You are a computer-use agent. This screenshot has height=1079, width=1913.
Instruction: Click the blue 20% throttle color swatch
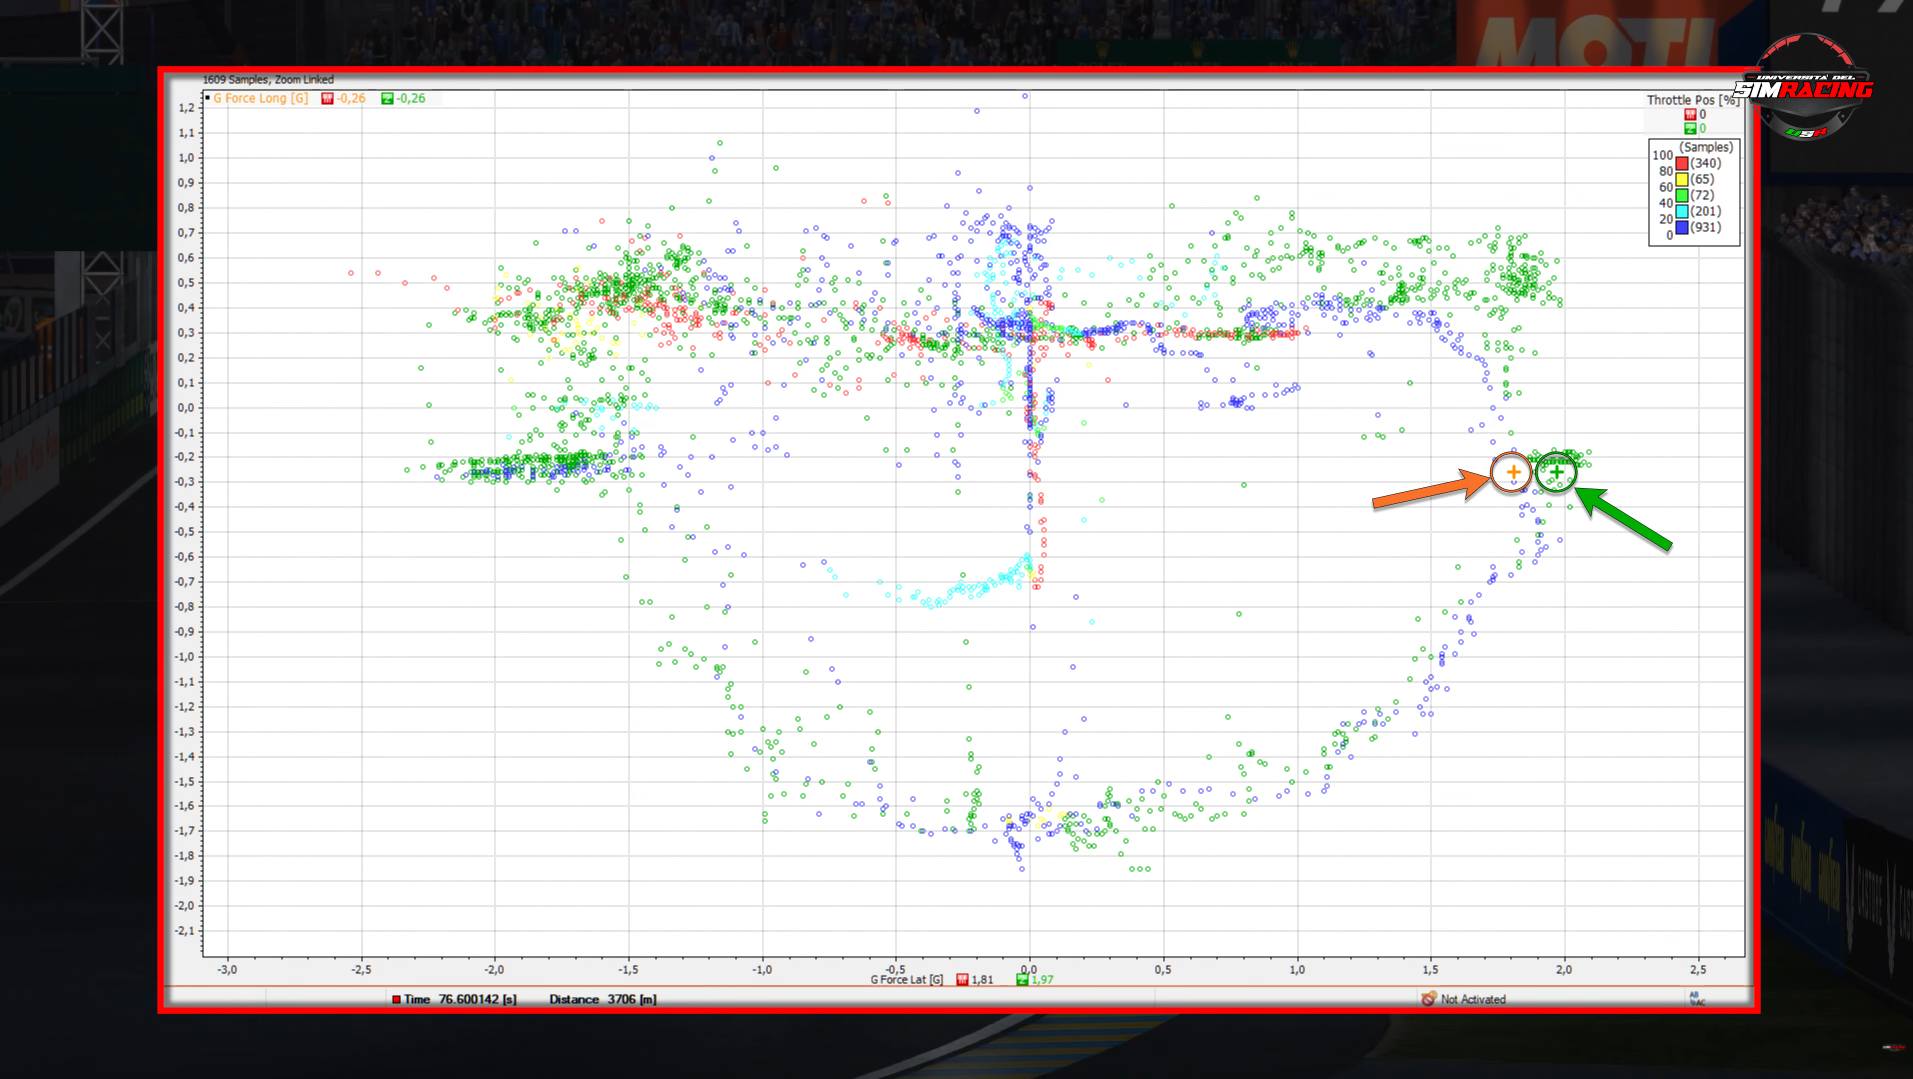tap(1682, 228)
